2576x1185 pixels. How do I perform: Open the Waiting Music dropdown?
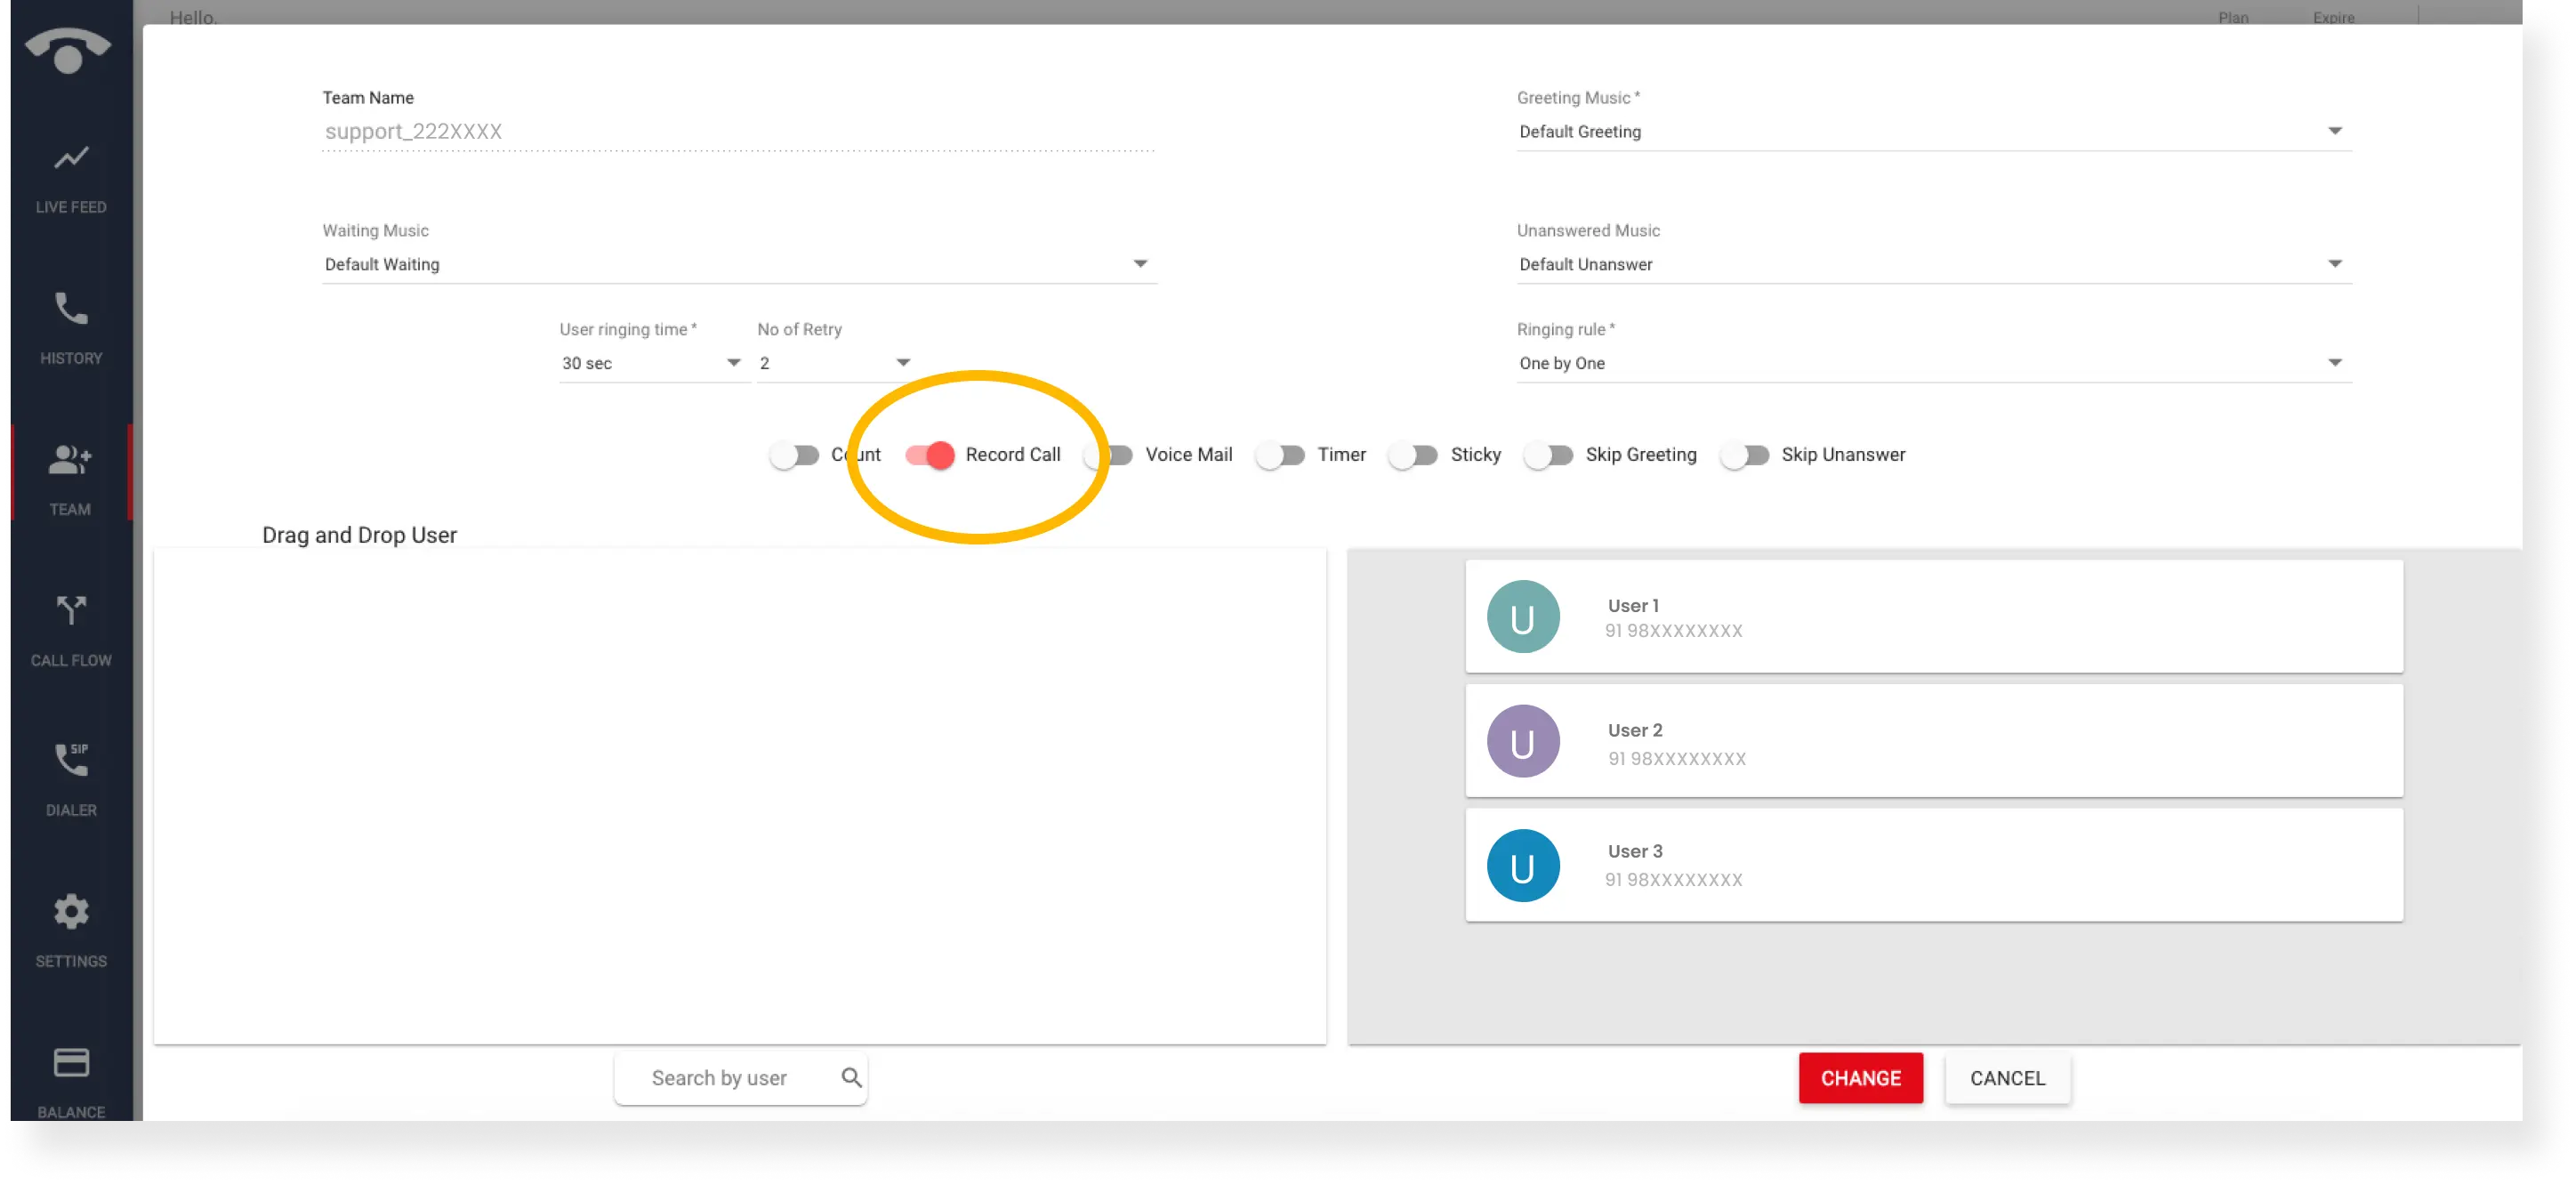(1140, 263)
